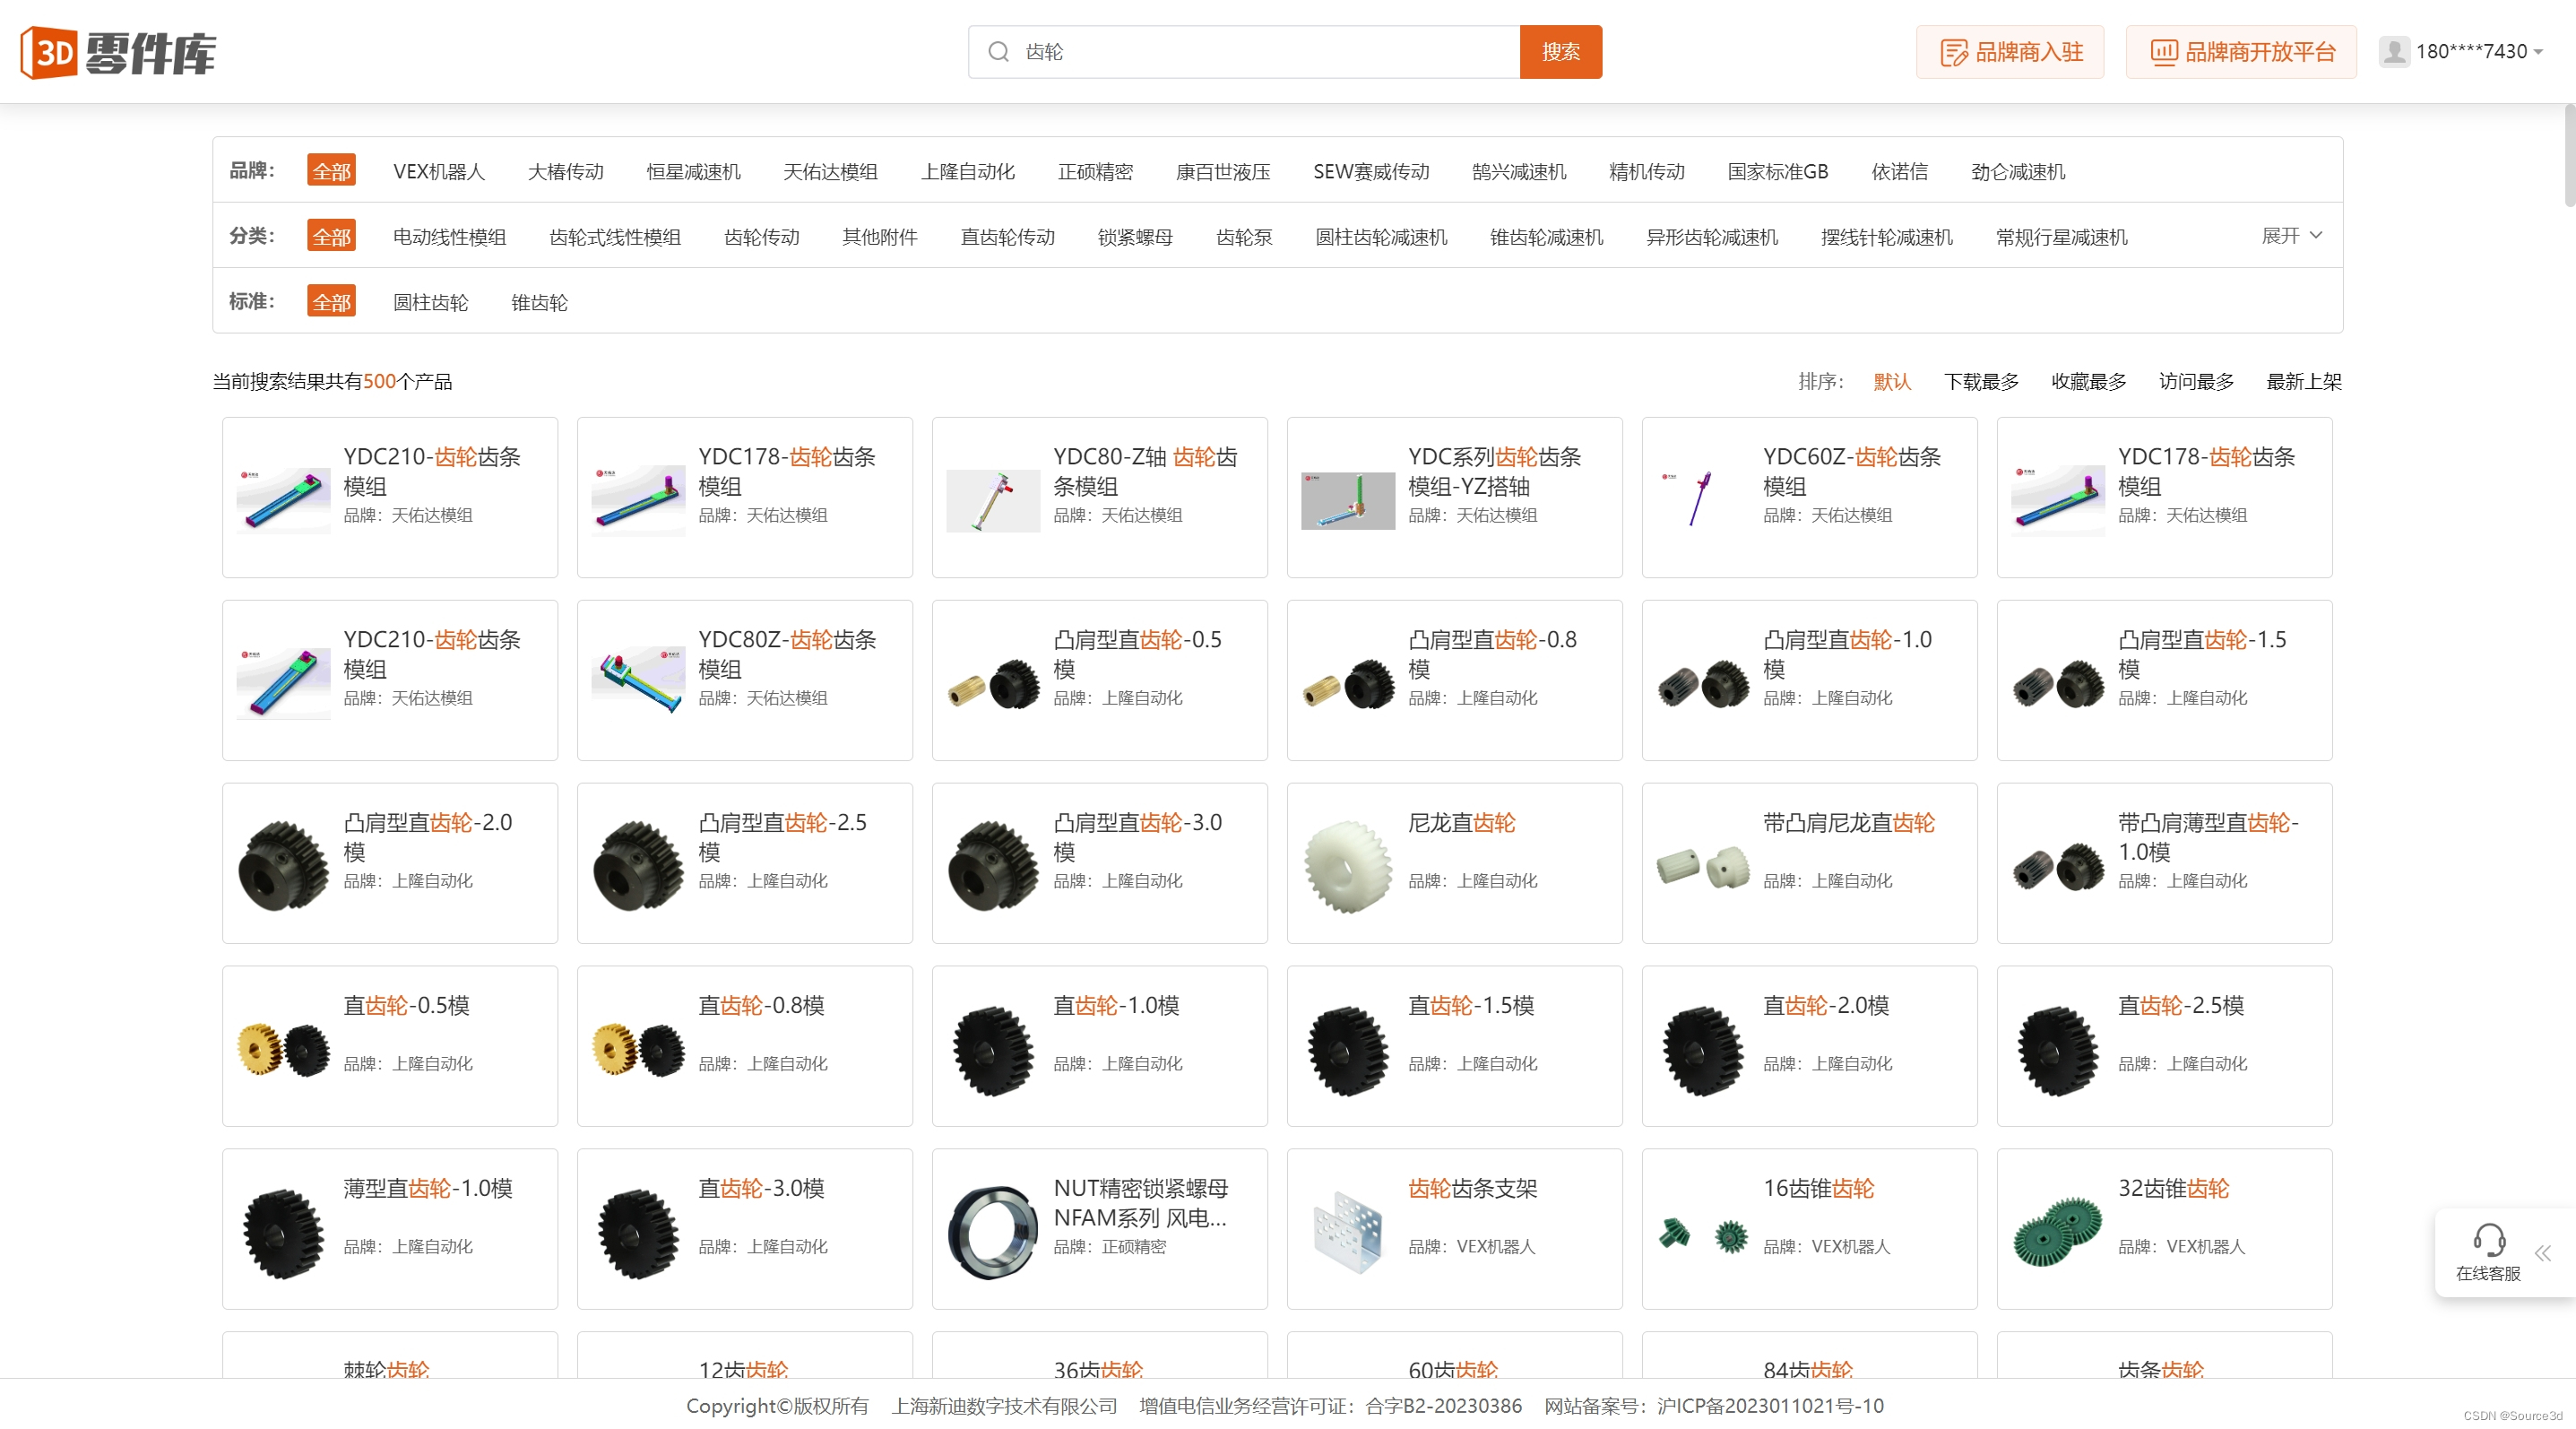Select the 齿轮泵 category filter
This screenshot has width=2576, height=1429.
[1243, 237]
